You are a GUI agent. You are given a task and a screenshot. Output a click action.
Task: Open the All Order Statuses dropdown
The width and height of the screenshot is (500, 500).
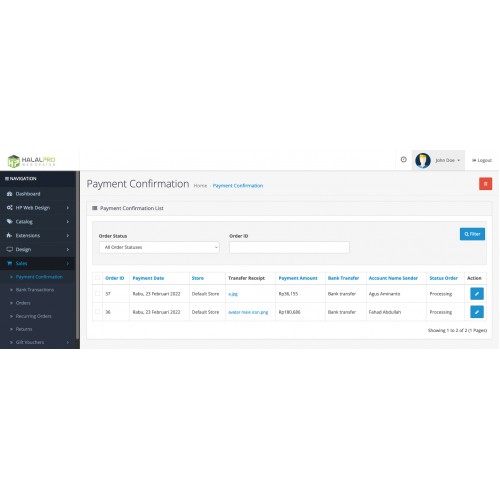[159, 247]
